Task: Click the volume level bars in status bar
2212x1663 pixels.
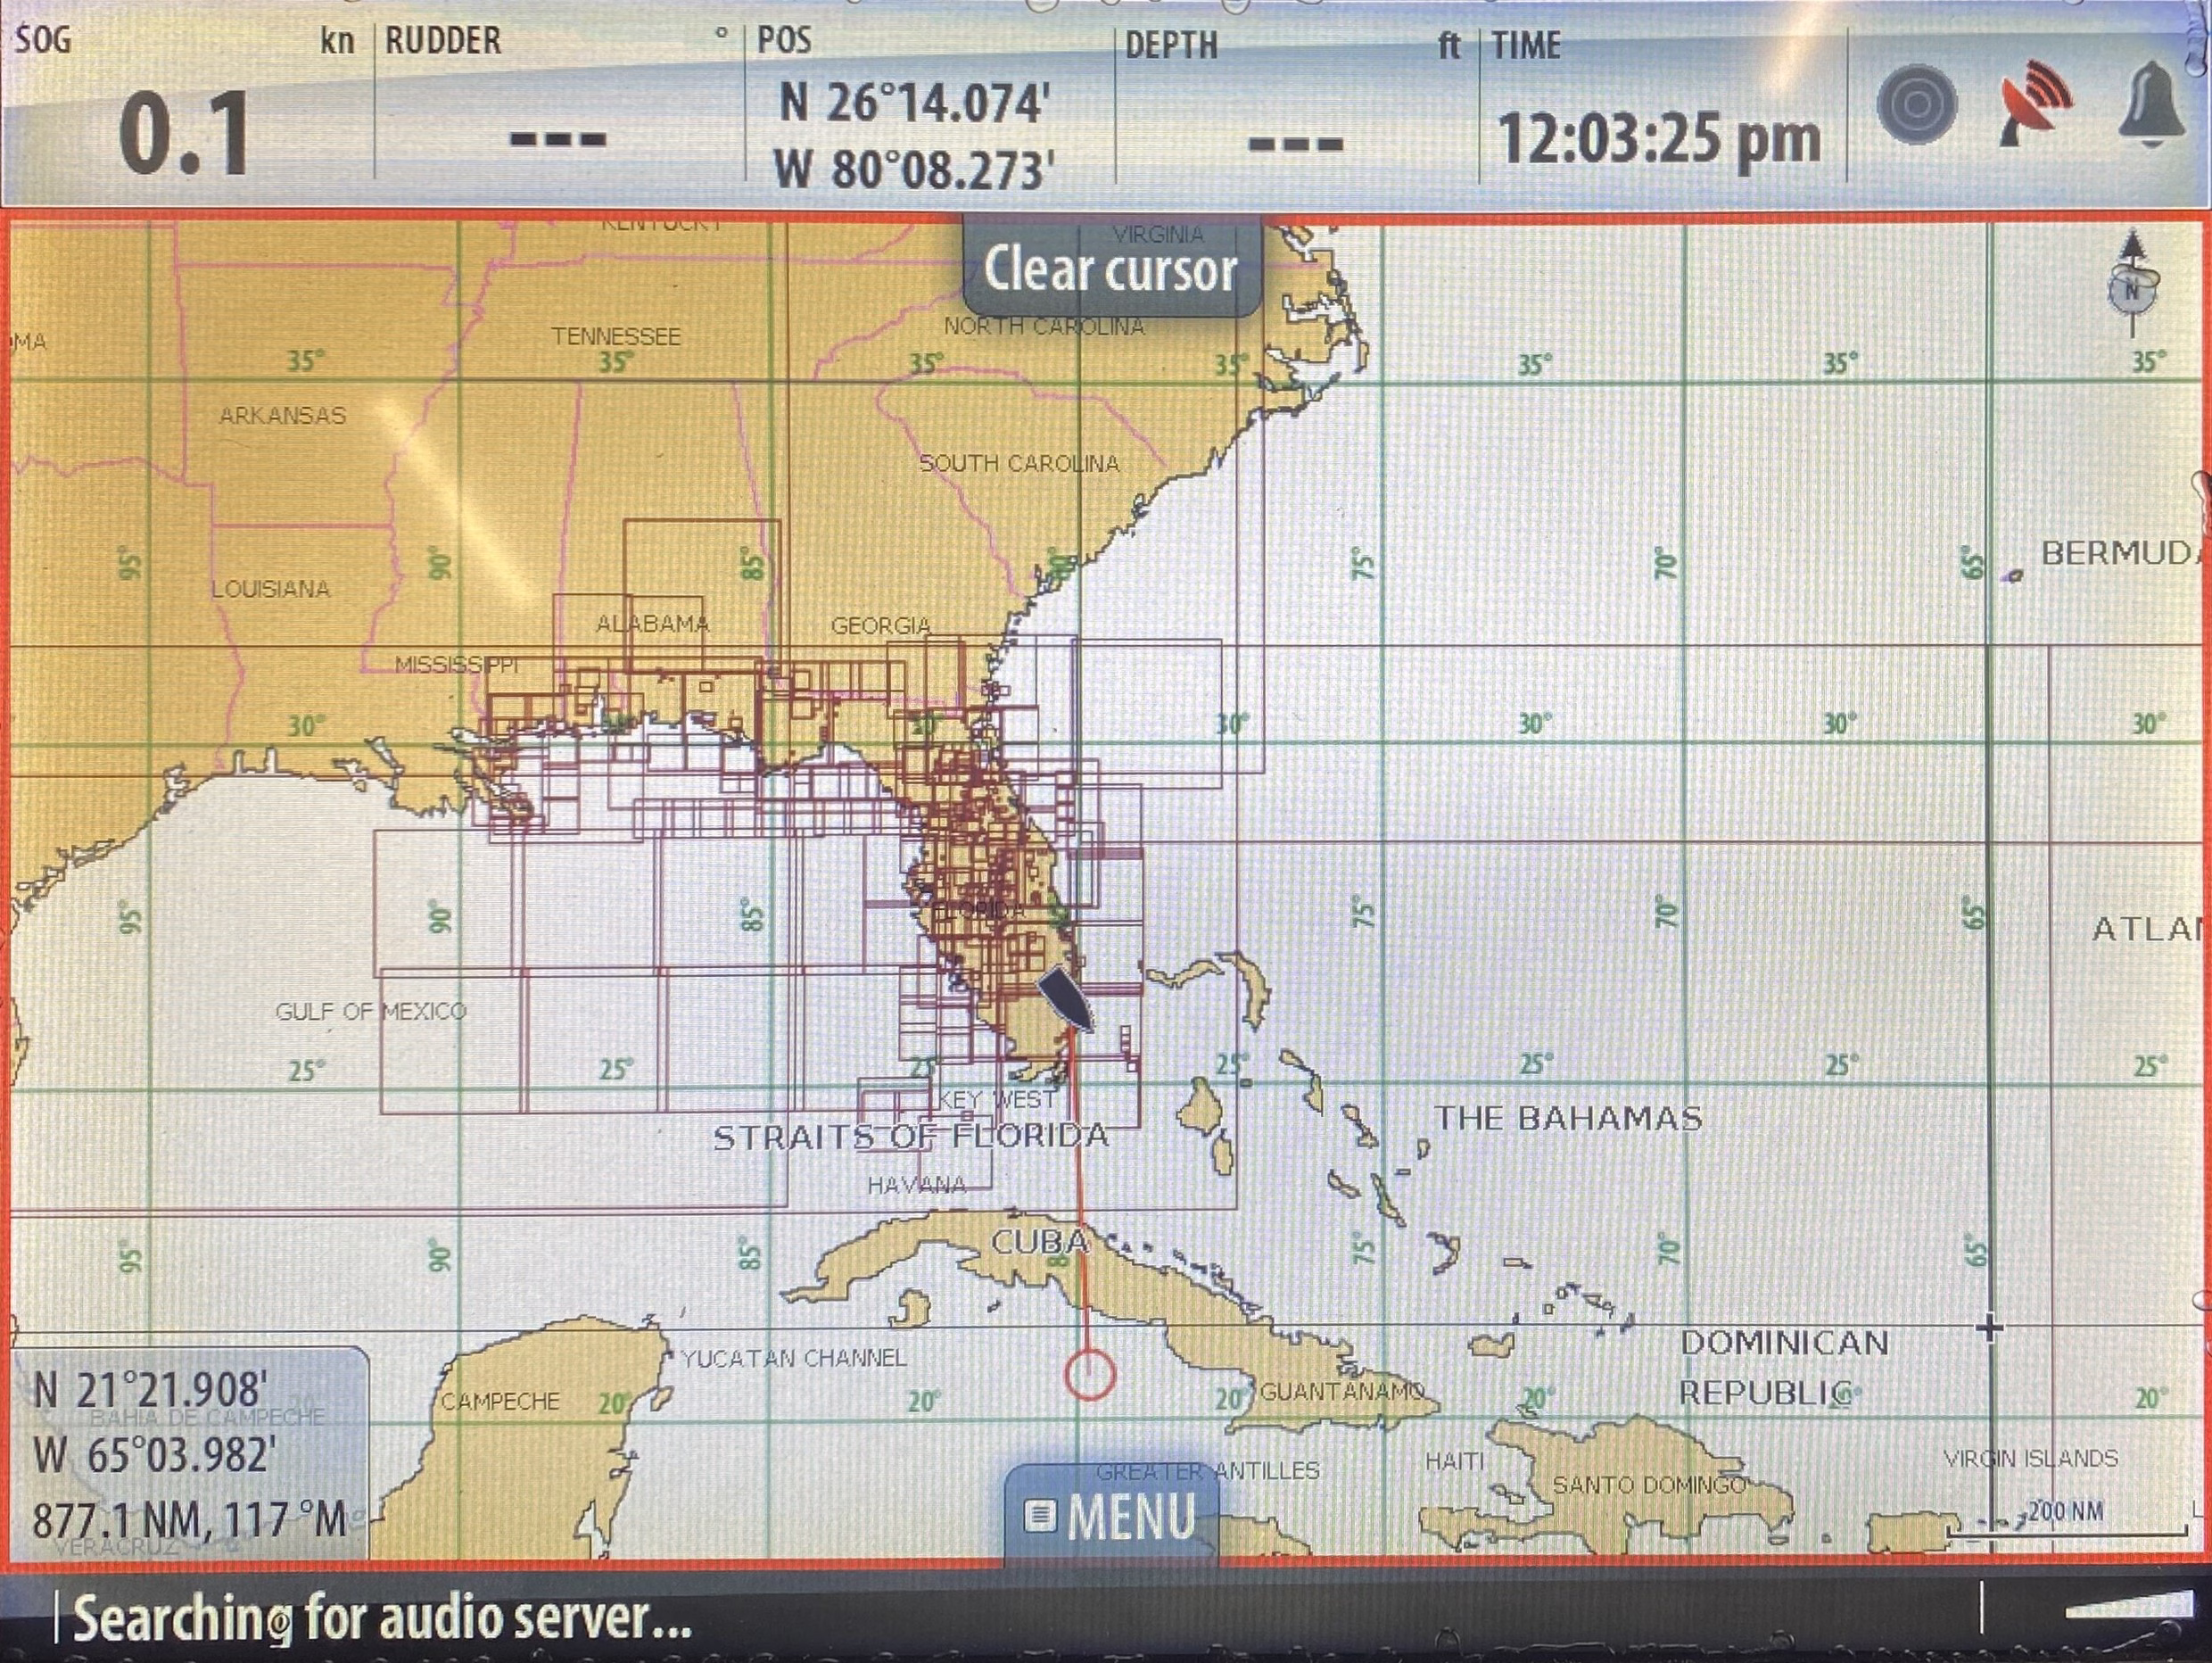Action: coord(2128,1607)
